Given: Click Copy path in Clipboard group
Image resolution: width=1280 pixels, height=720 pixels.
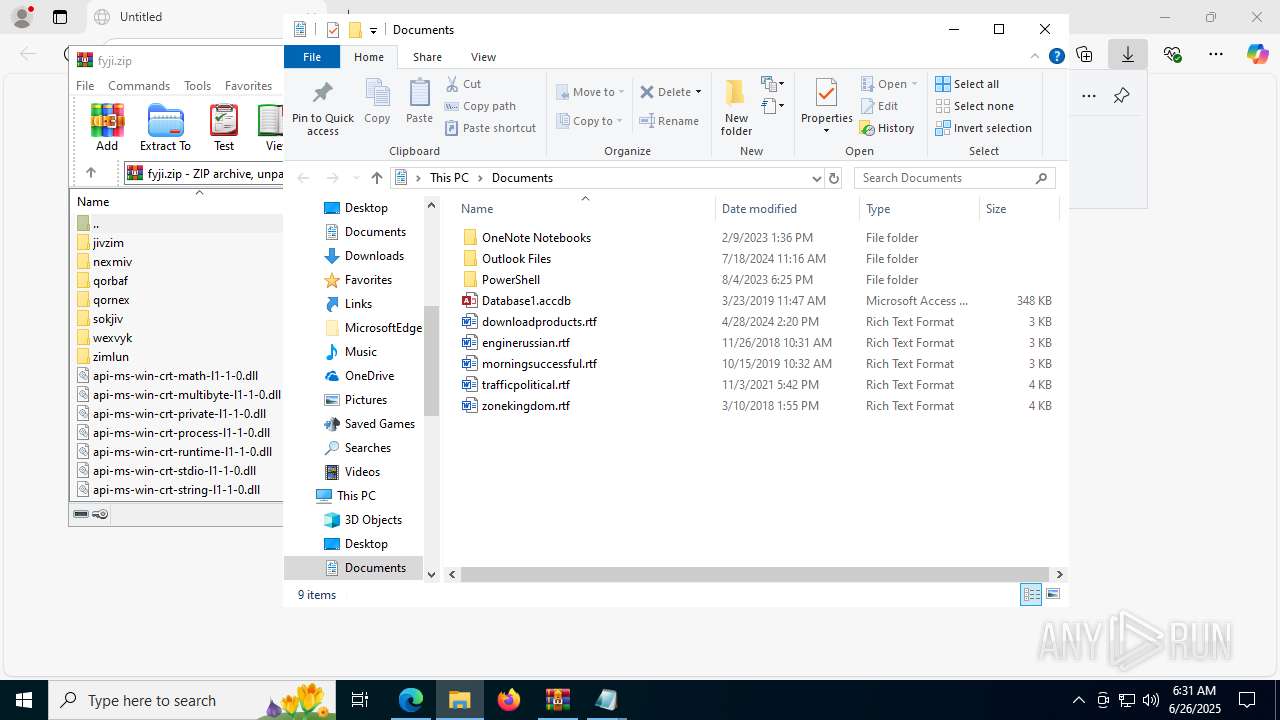Looking at the screenshot, I should pos(480,106).
